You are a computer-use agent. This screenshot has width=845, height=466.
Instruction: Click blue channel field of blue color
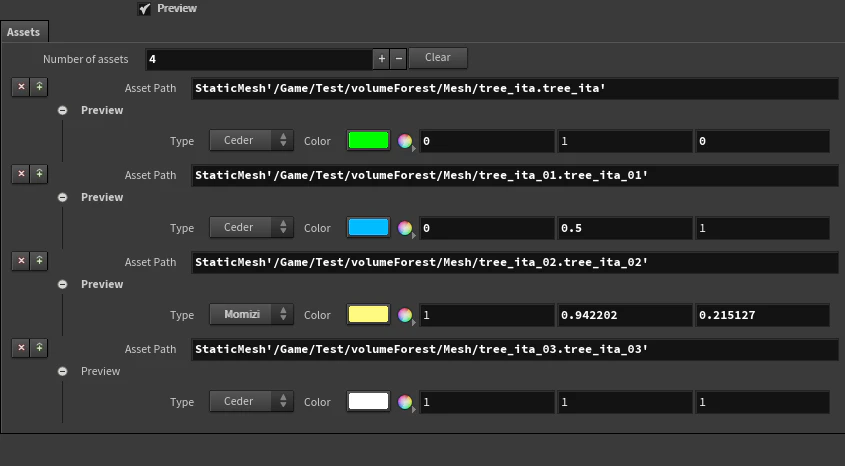pos(763,228)
